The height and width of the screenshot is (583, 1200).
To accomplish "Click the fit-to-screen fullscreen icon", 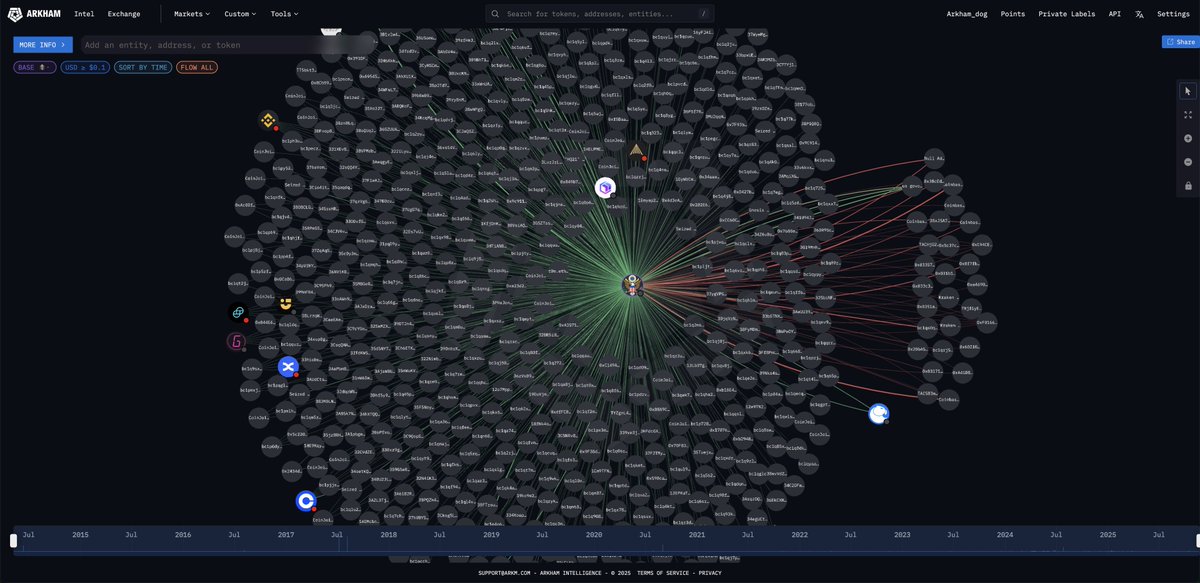I will click(1188, 115).
